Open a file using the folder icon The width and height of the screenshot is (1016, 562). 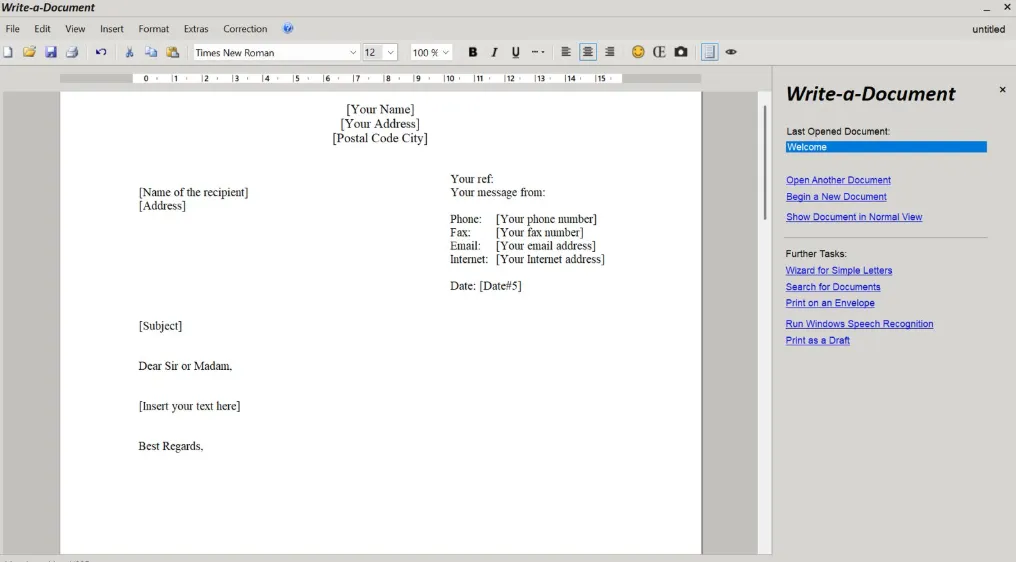pyautogui.click(x=29, y=52)
